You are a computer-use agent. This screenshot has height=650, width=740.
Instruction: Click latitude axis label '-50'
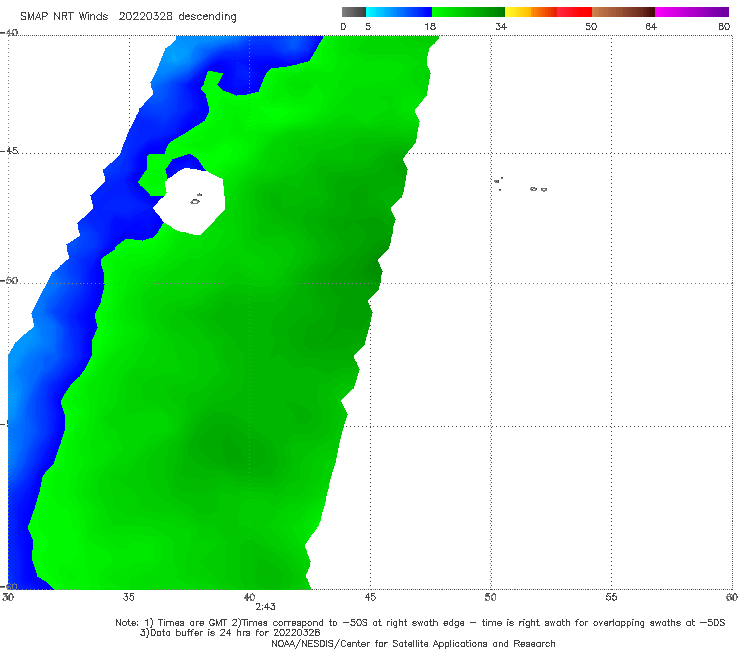pyautogui.click(x=9, y=281)
